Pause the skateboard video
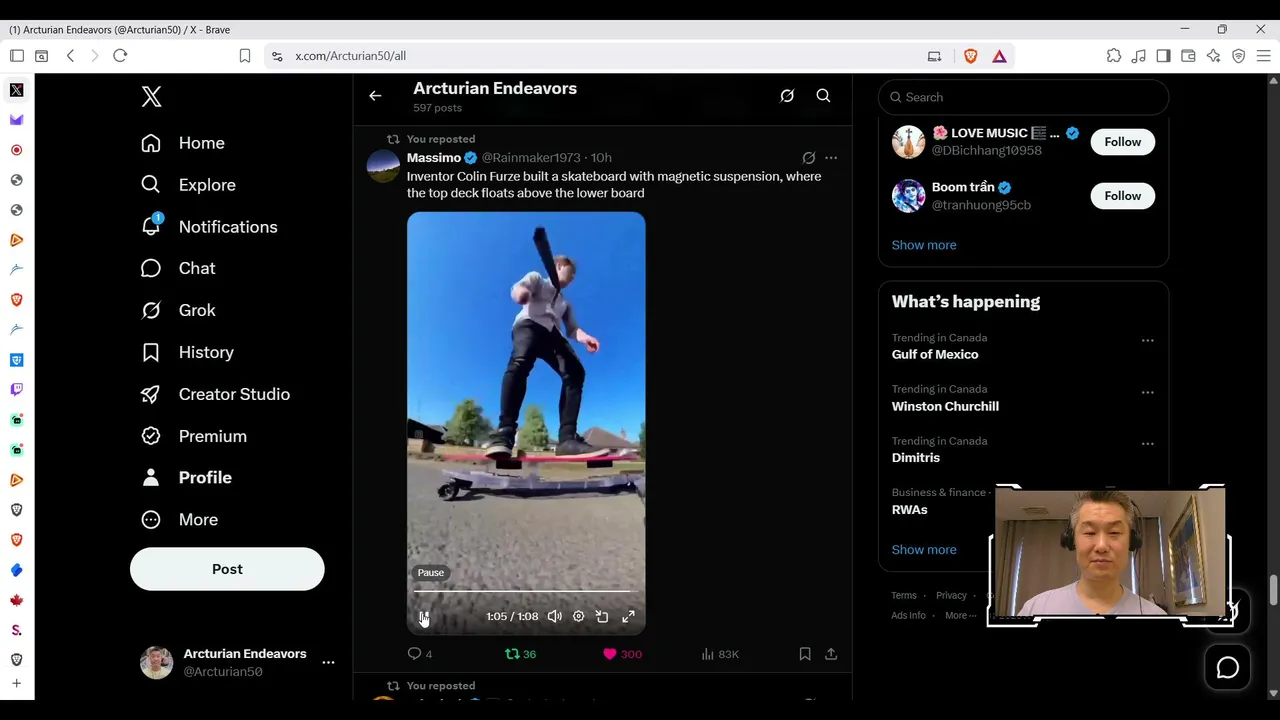 click(x=424, y=617)
